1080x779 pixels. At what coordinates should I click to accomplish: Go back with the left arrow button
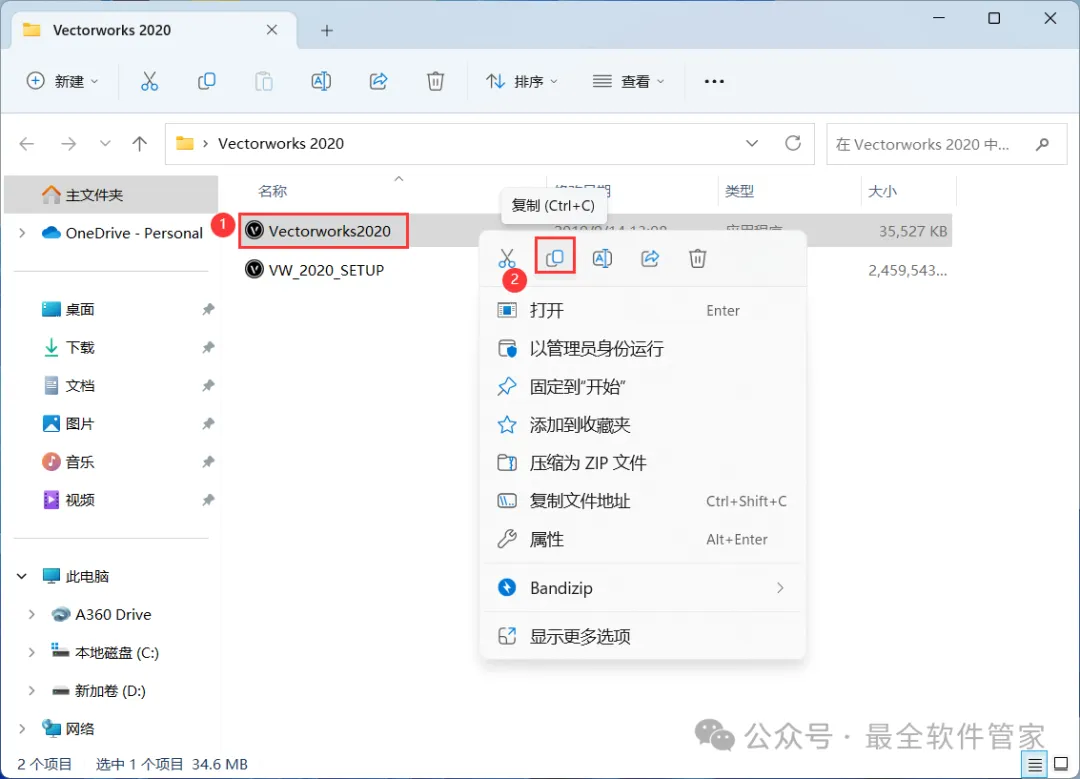click(27, 143)
